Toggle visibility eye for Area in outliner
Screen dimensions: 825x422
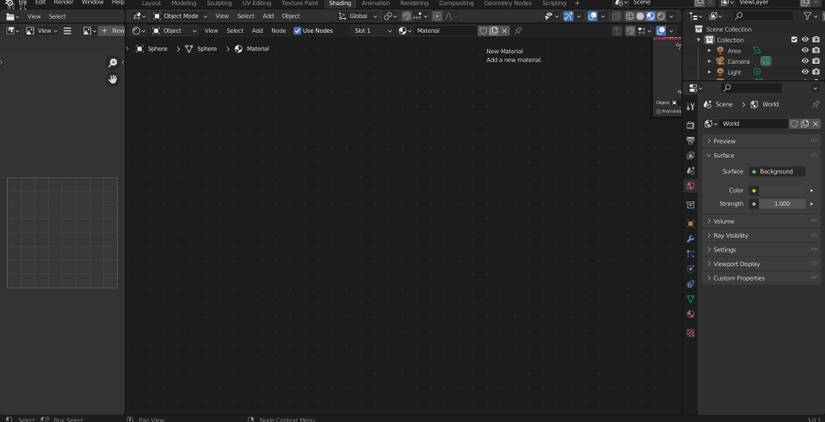coord(805,51)
